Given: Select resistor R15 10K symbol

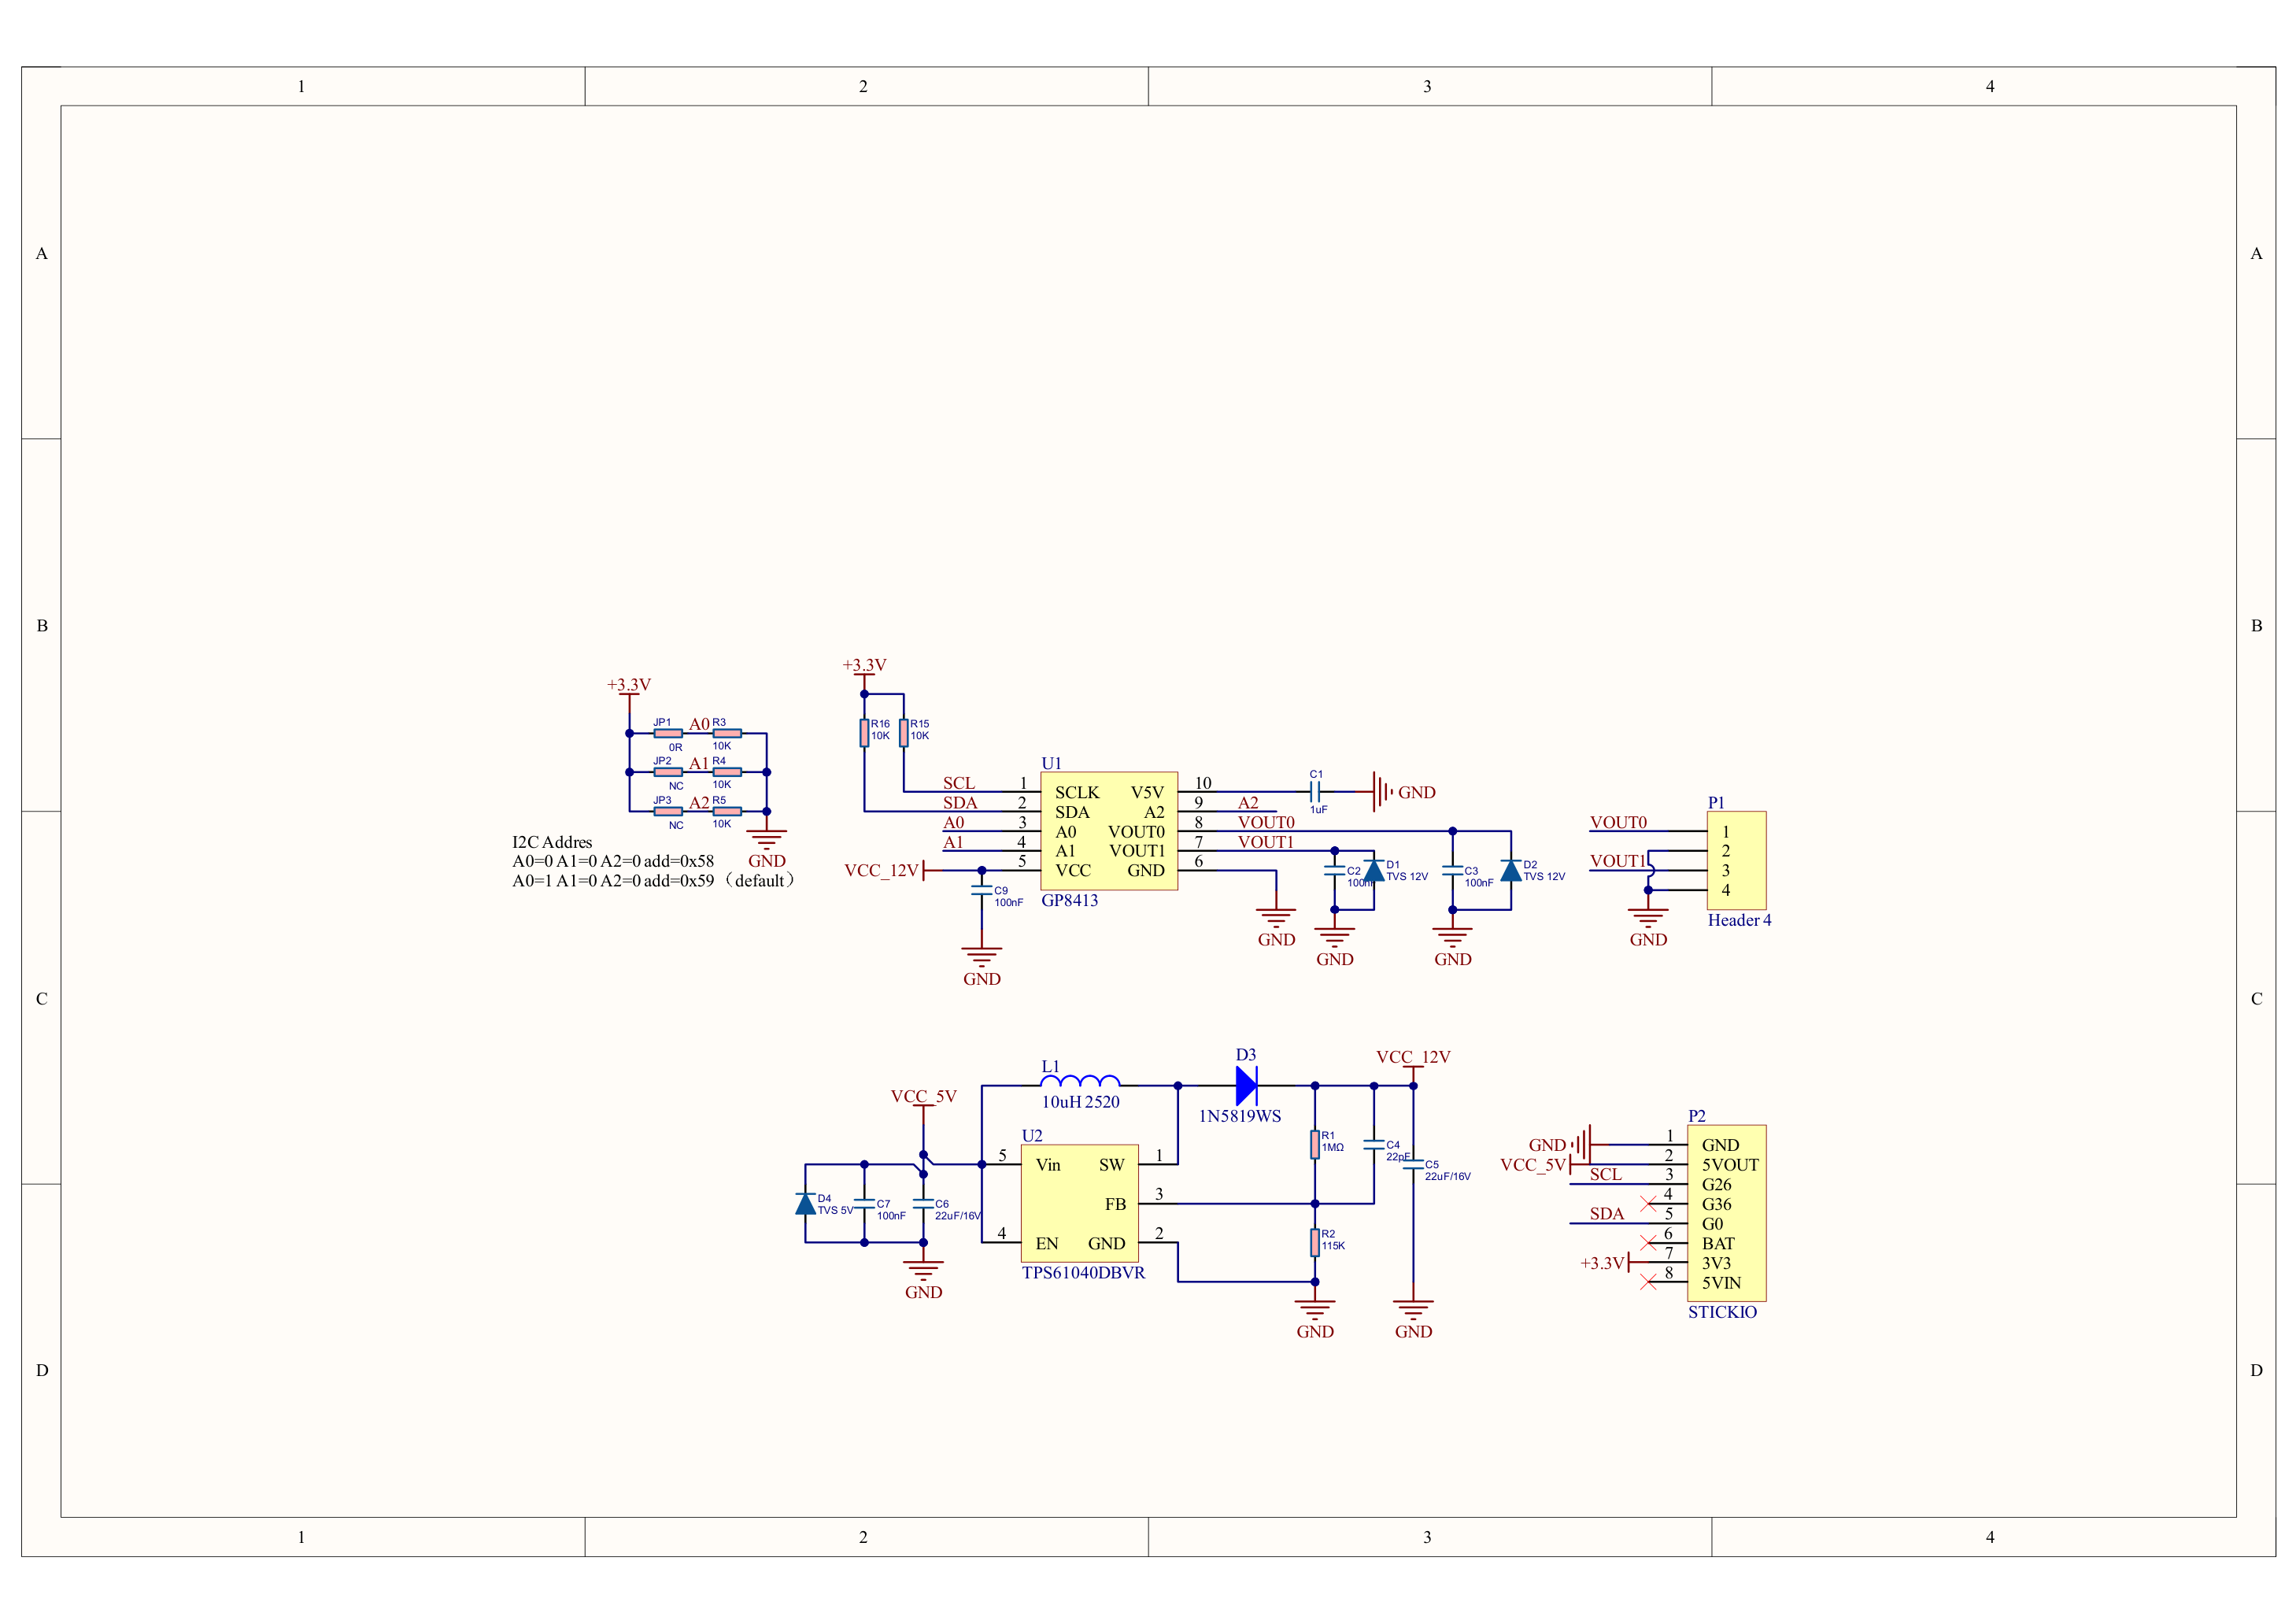Looking at the screenshot, I should click(x=903, y=733).
